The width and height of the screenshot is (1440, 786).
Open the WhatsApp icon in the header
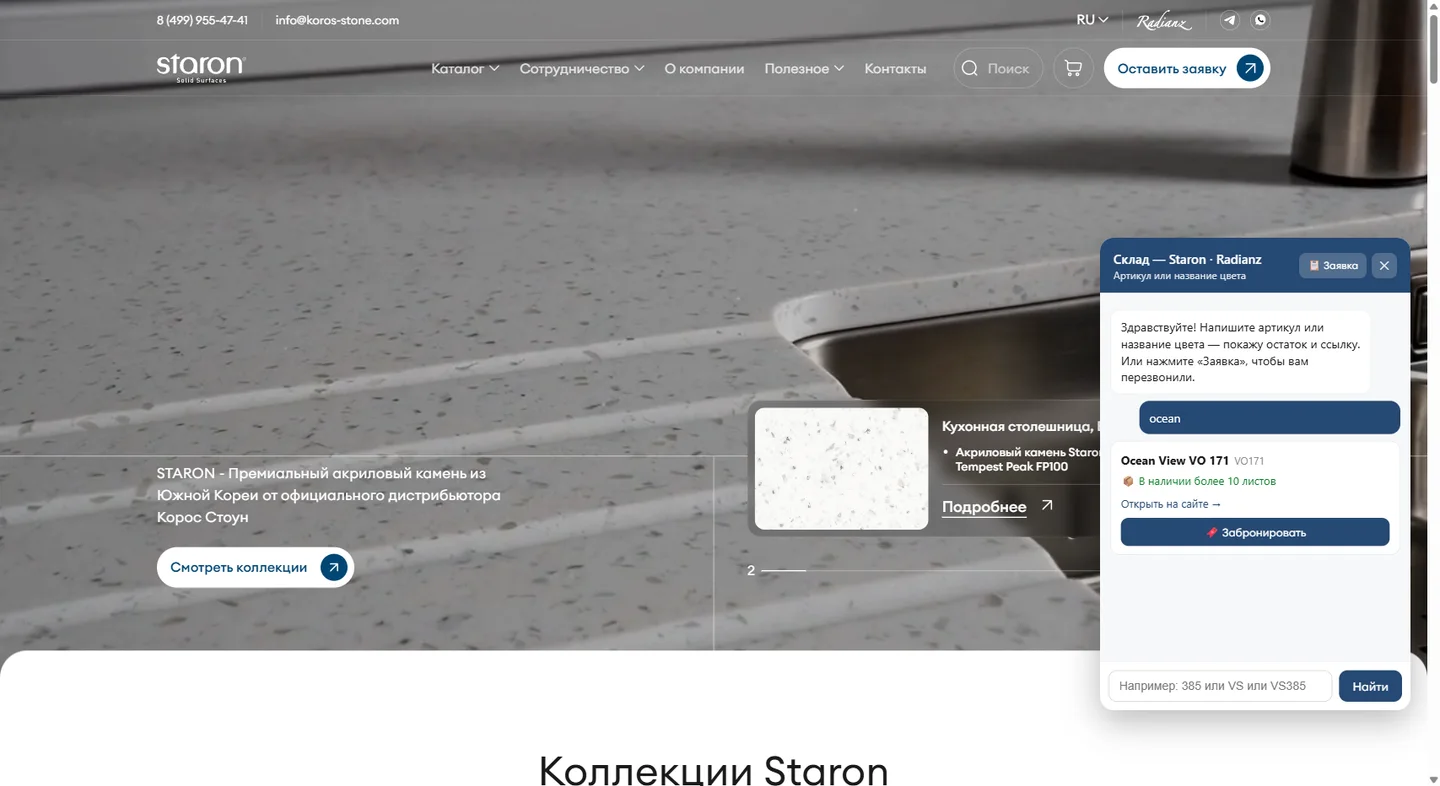click(1260, 20)
